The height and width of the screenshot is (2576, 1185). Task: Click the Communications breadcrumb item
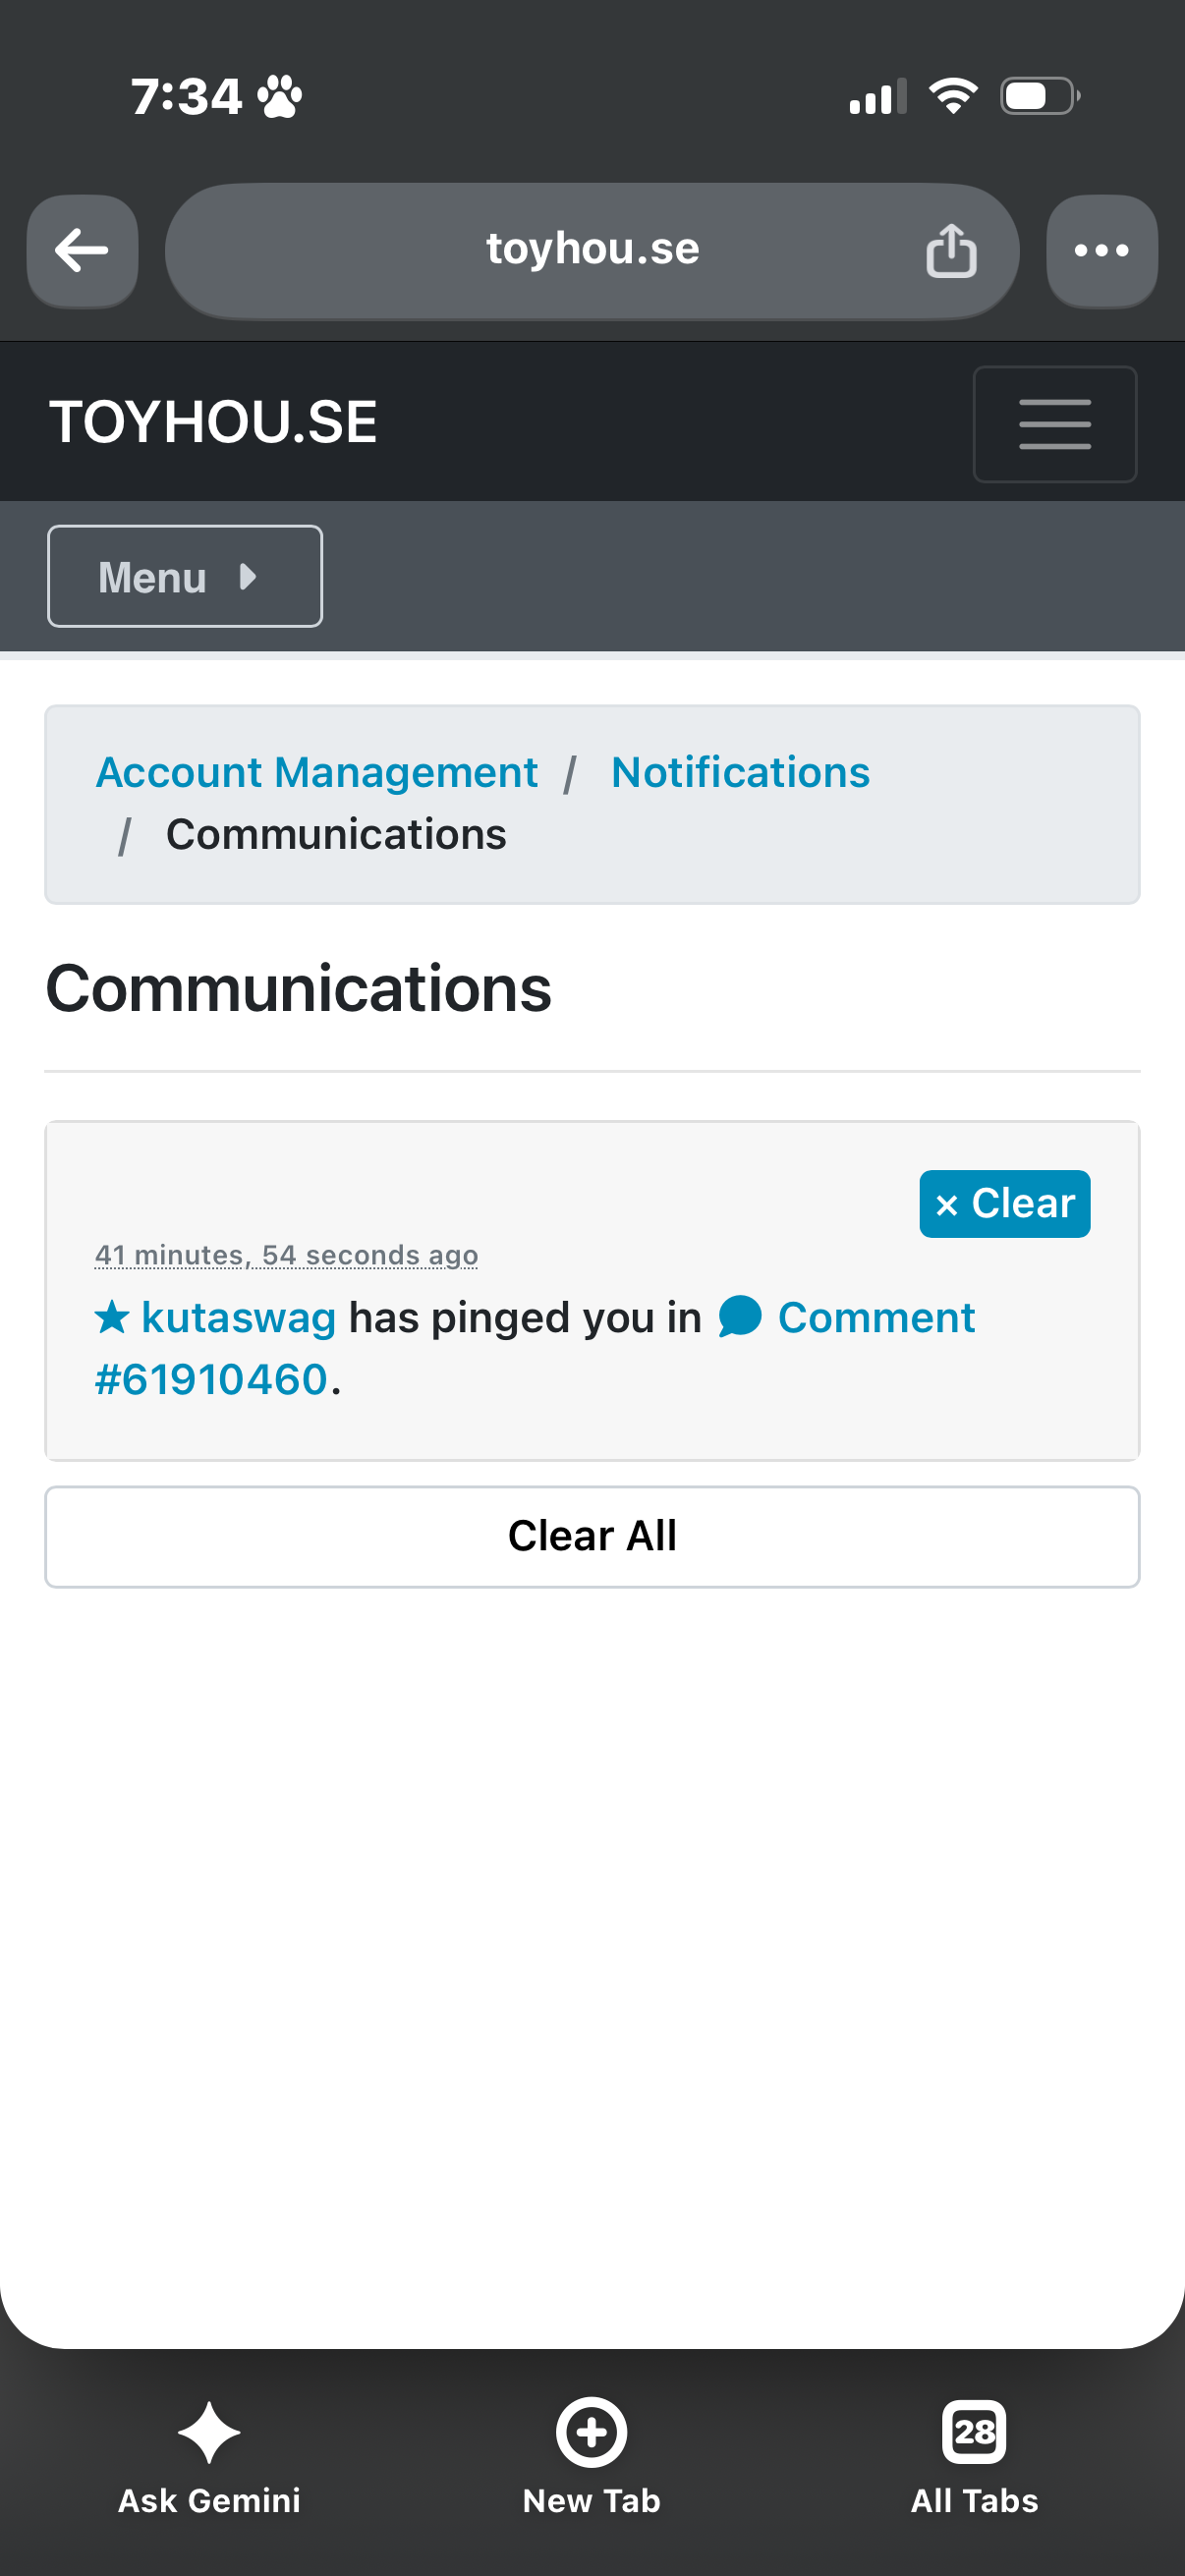pos(336,834)
